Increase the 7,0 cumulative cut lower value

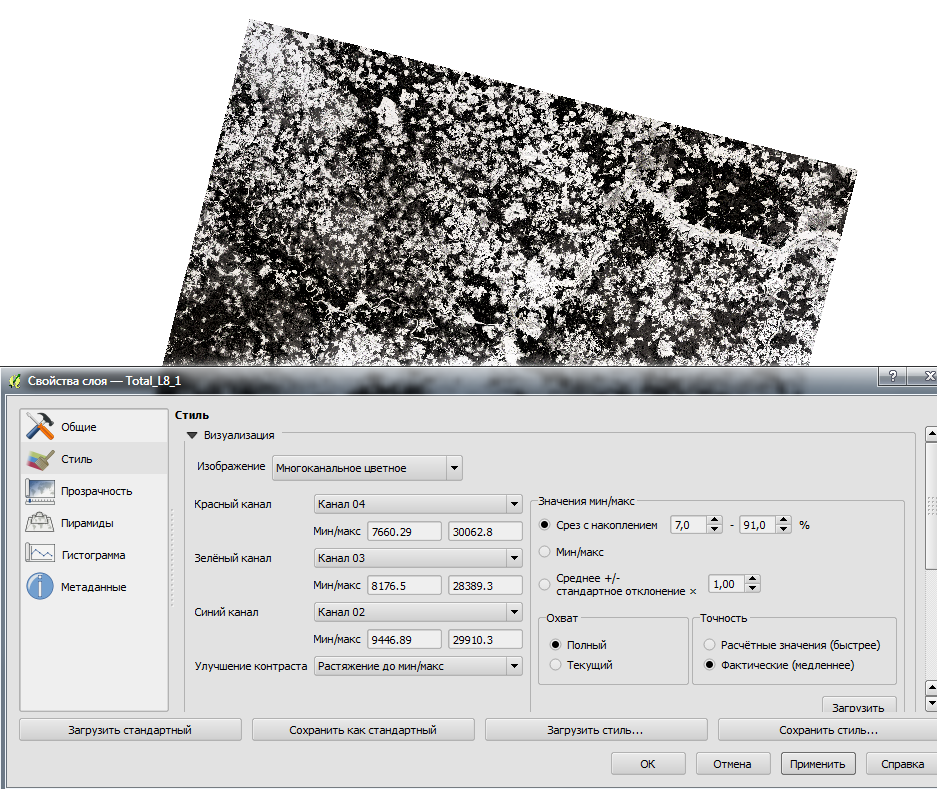coord(714,520)
